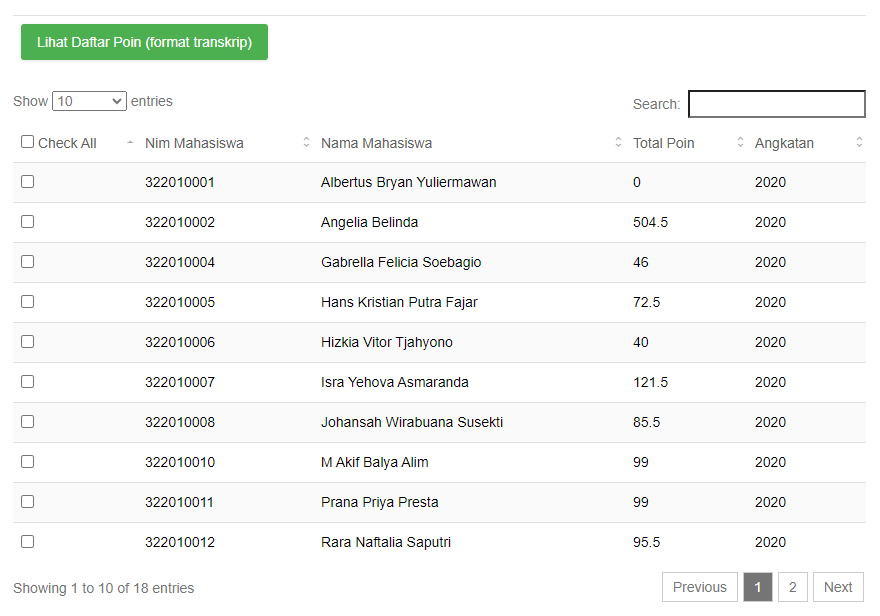Open Lihat Daftar Poin (format transkrip)
This screenshot has height=616, width=880.
144,42
